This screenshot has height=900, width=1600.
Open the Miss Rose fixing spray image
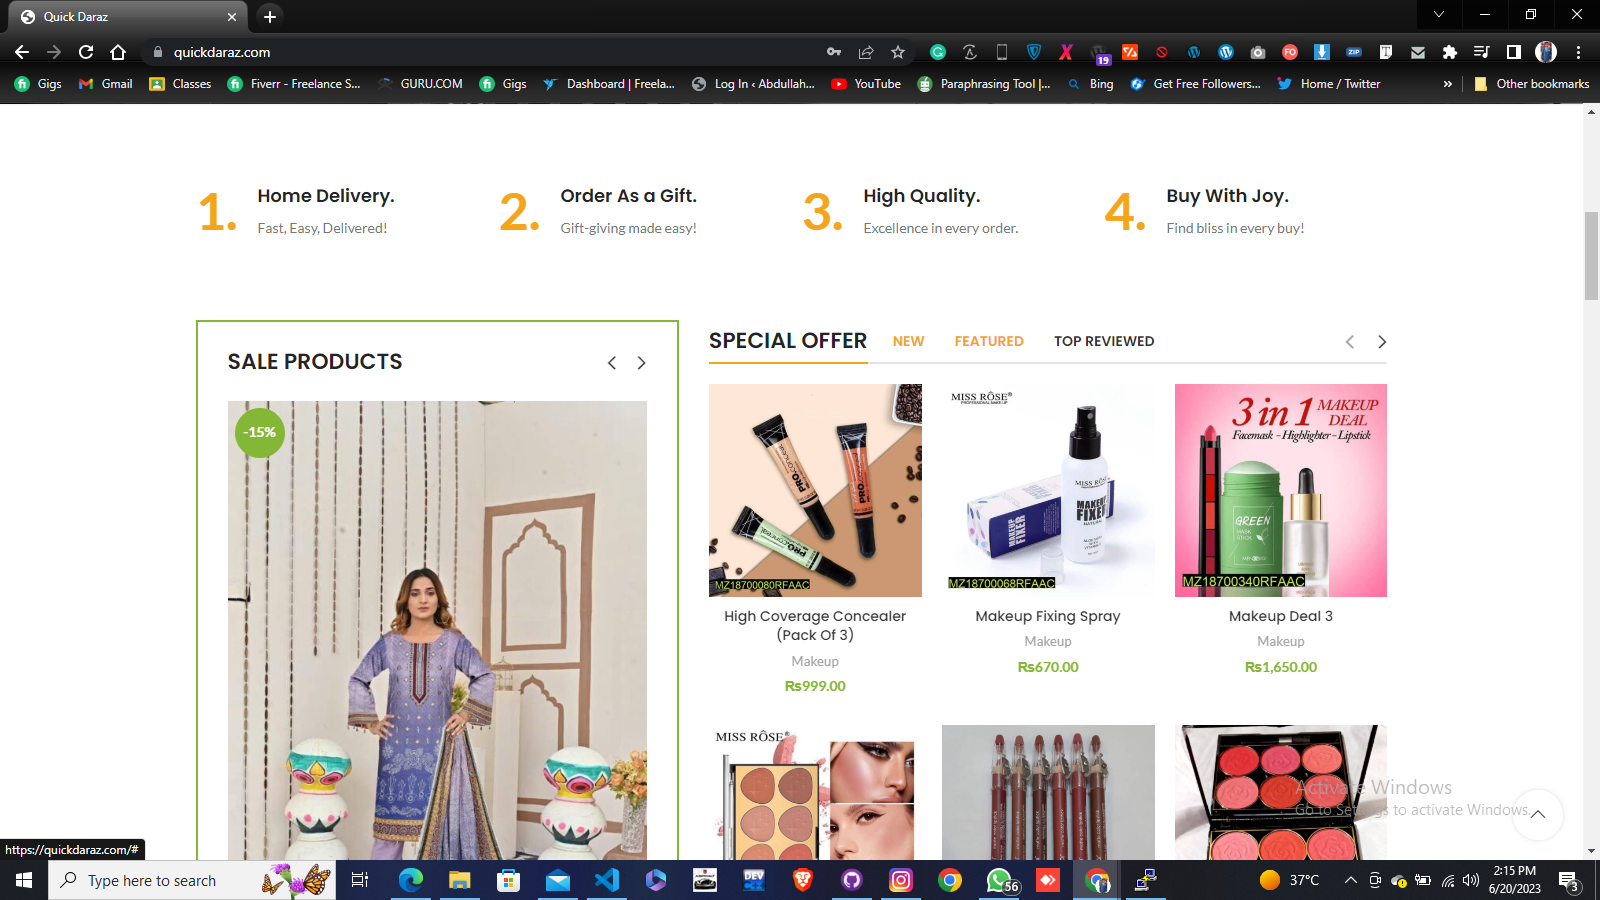click(x=1048, y=490)
